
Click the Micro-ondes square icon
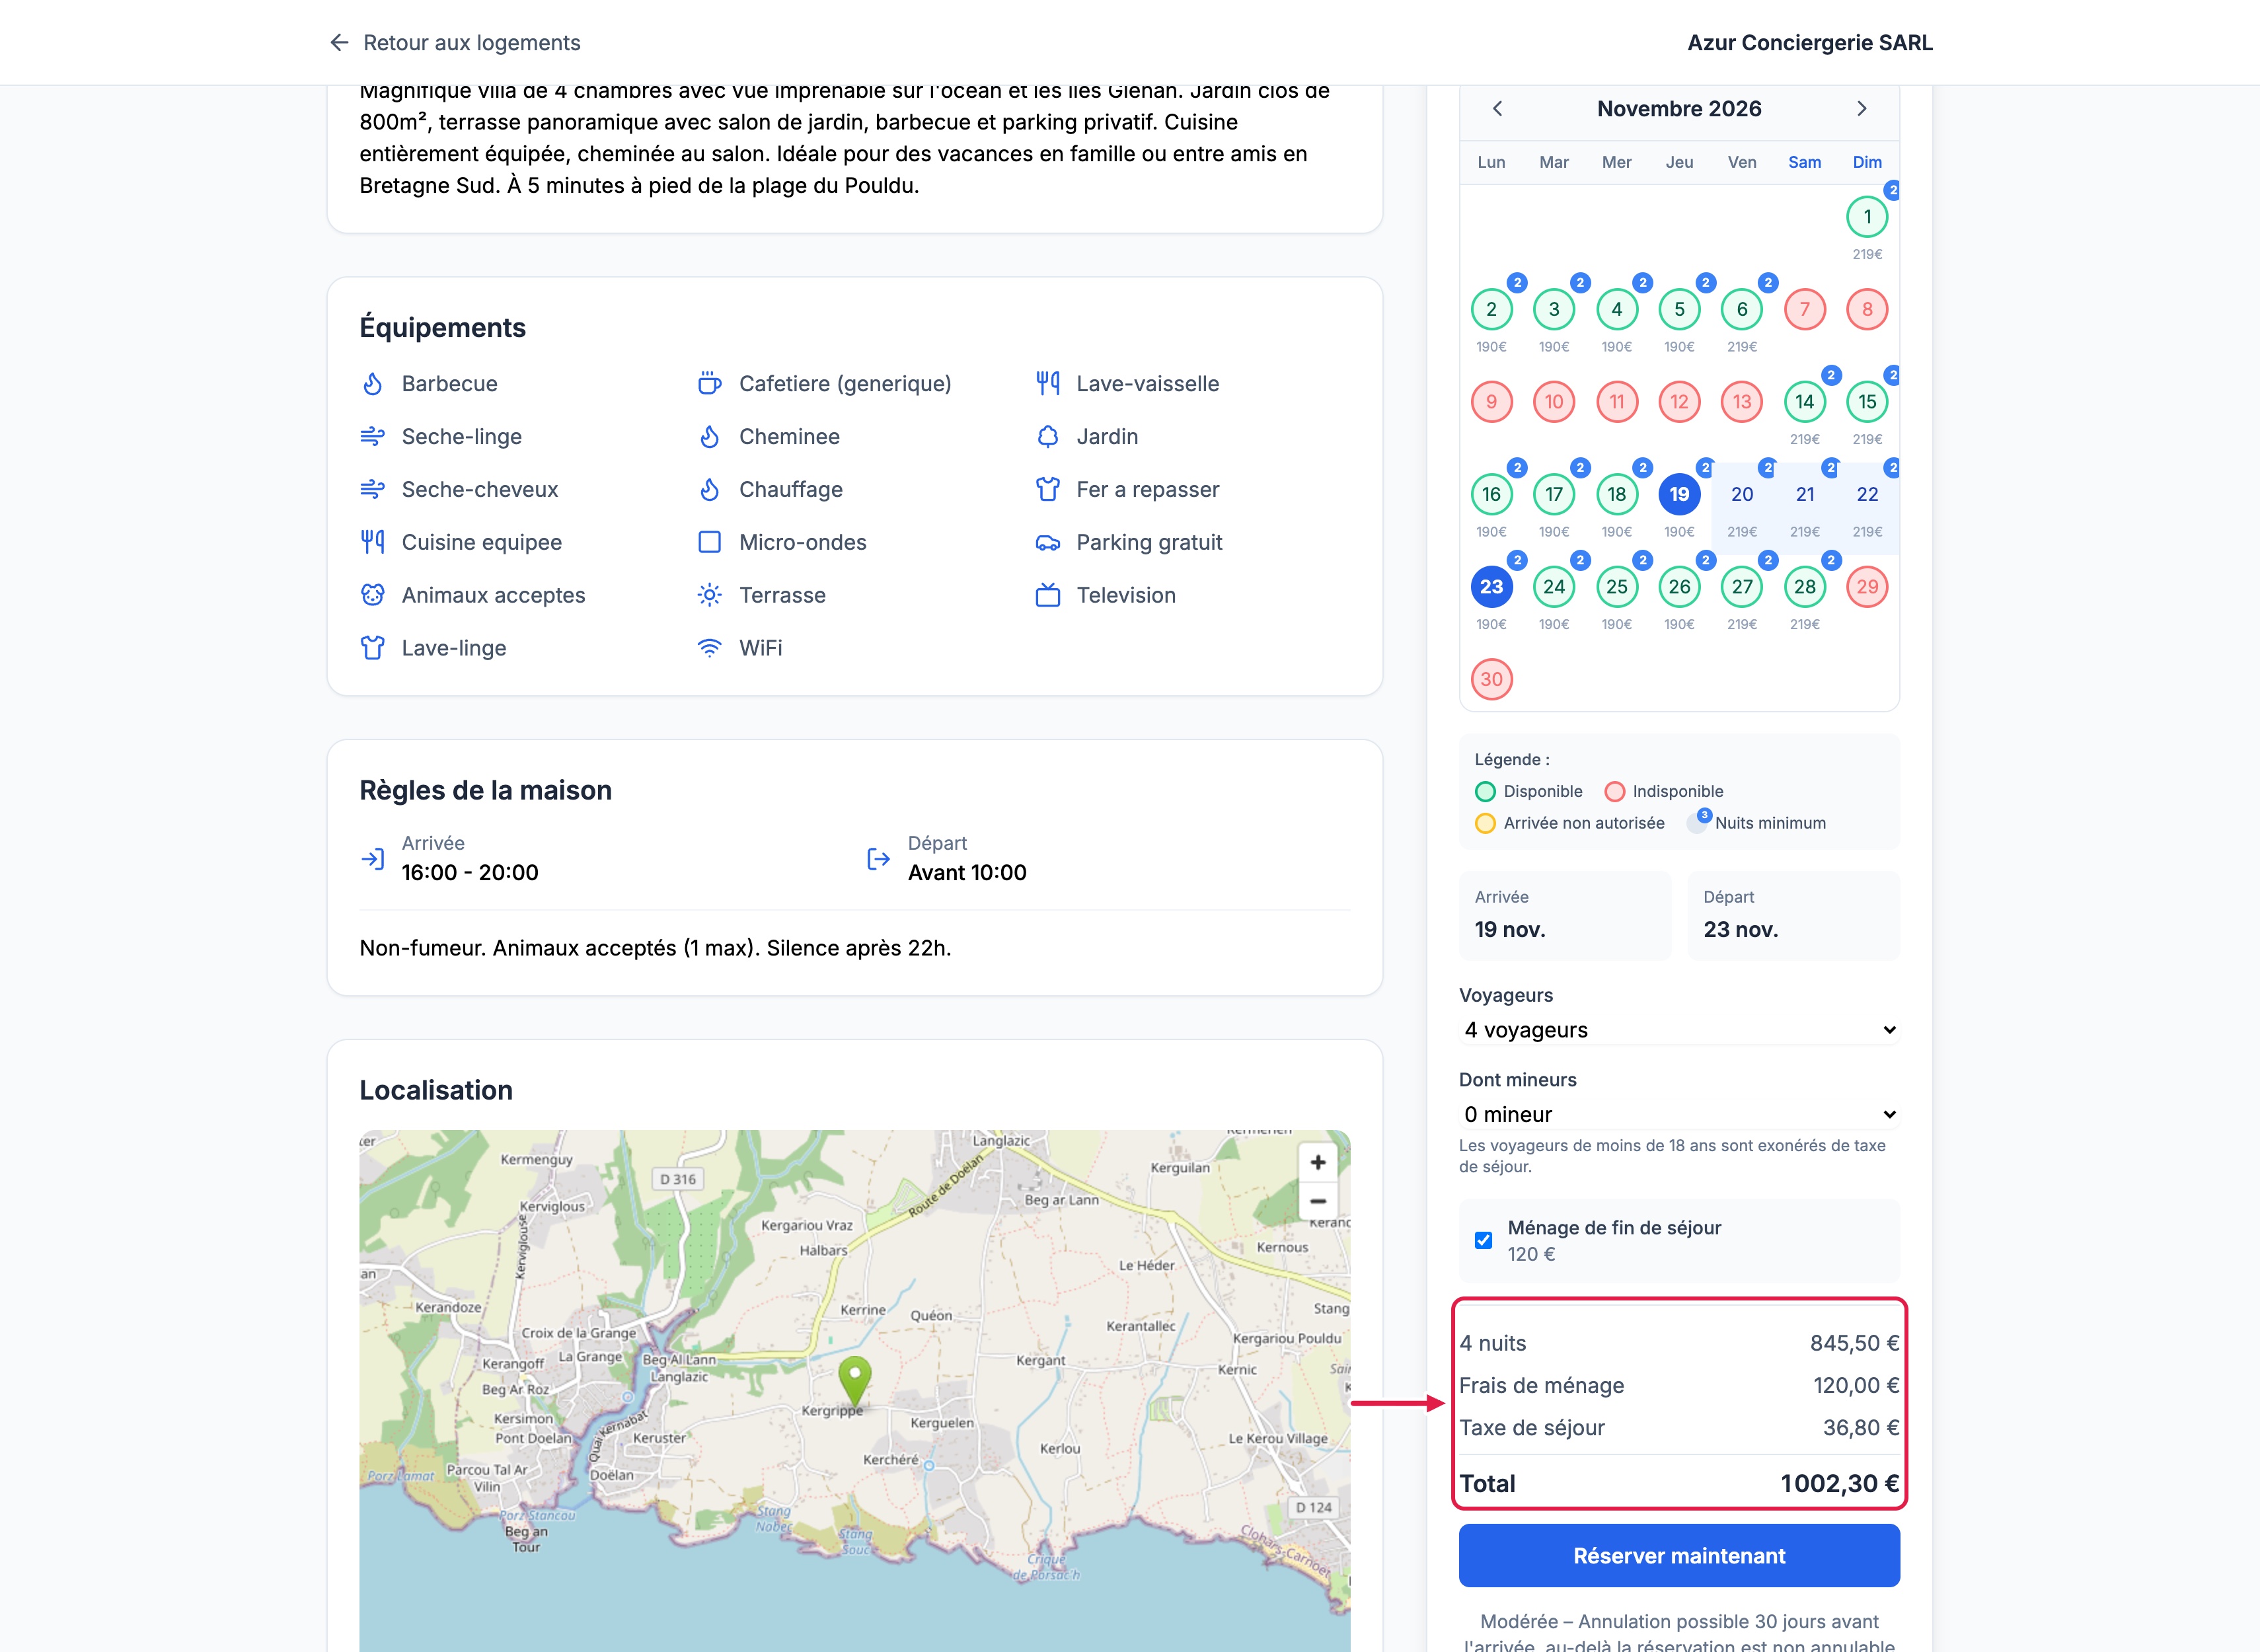(710, 542)
